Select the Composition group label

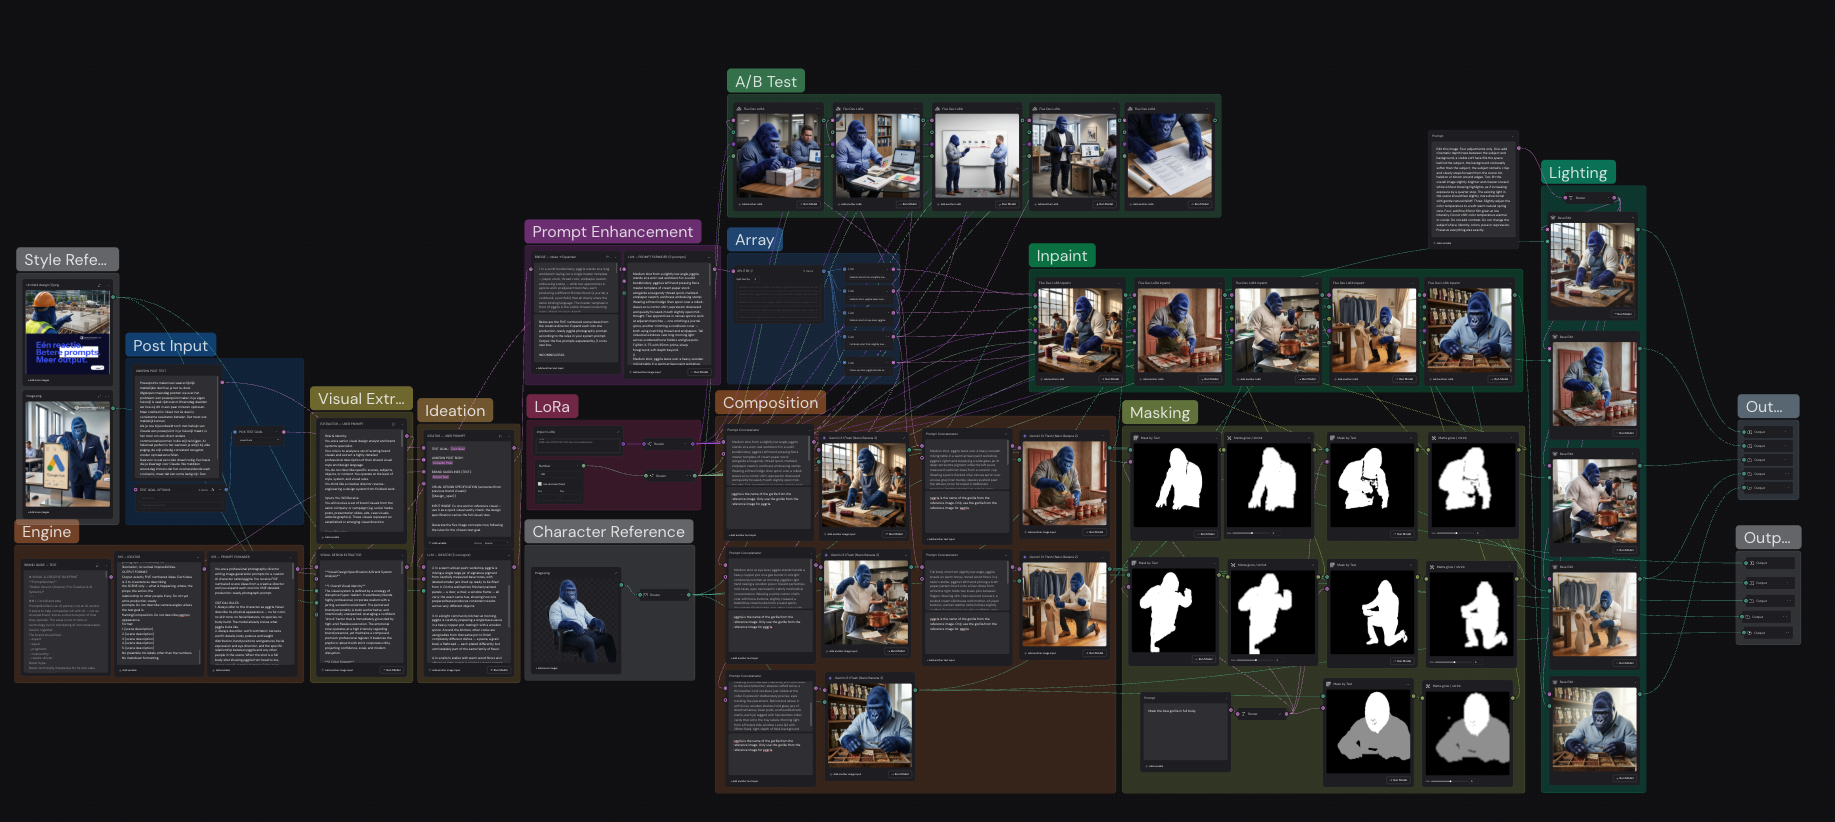[x=770, y=402]
